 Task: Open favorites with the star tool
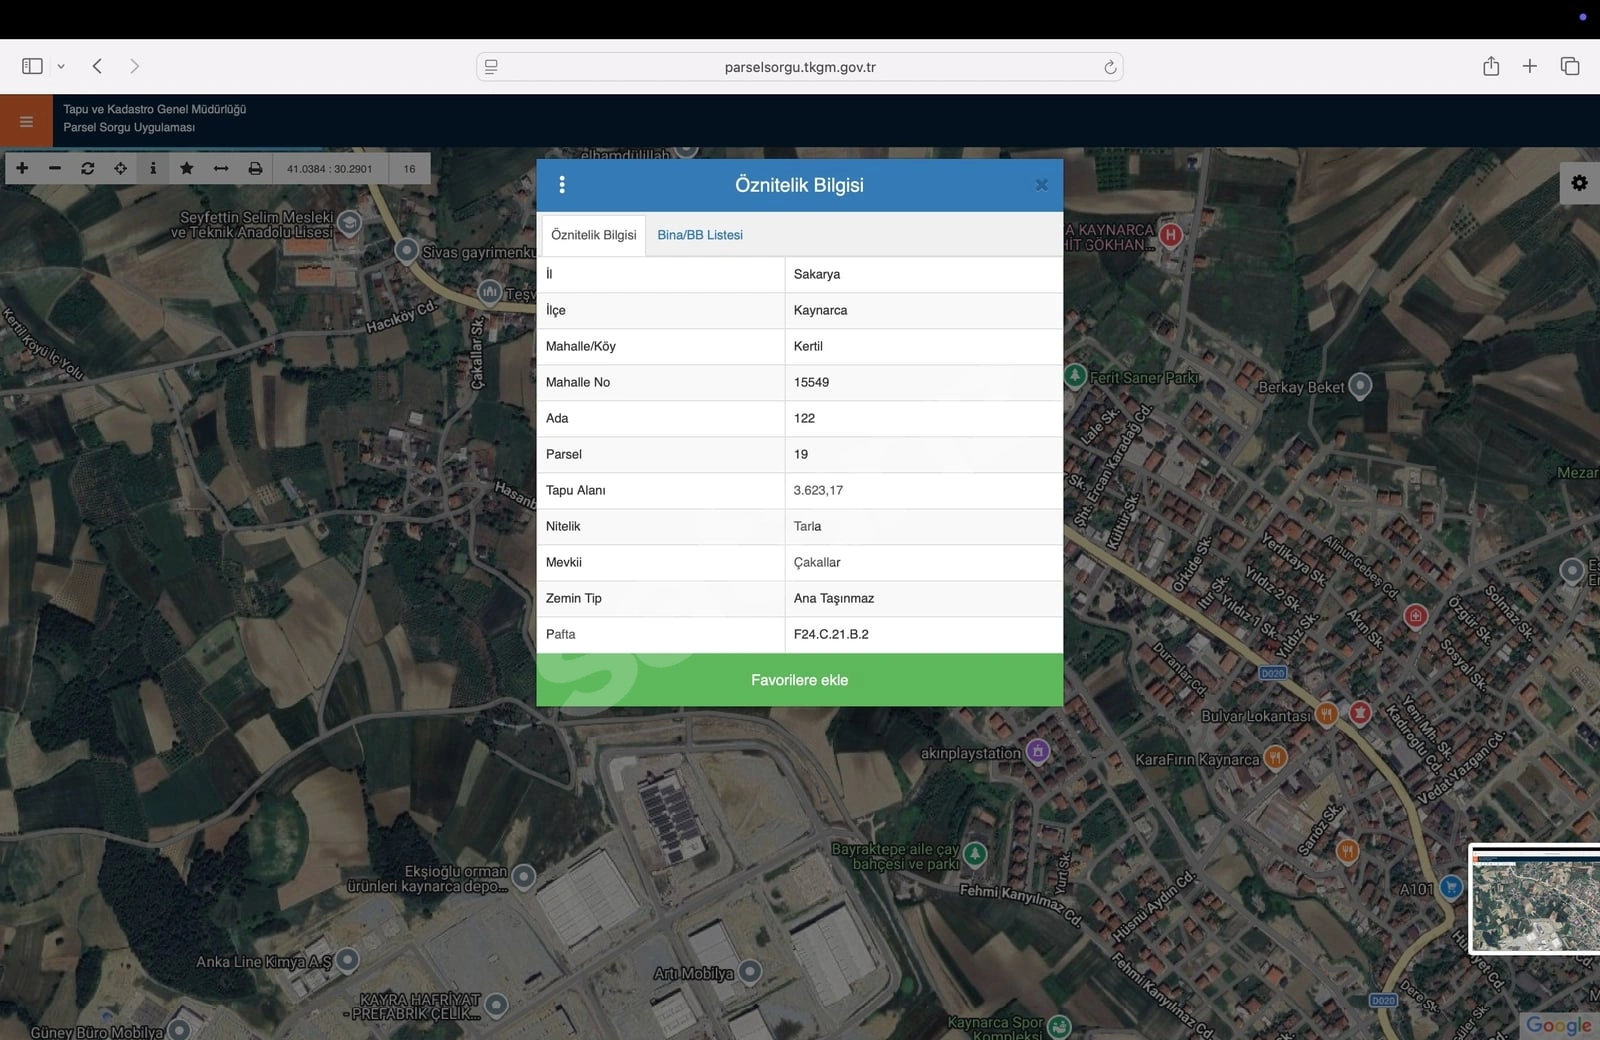click(187, 168)
